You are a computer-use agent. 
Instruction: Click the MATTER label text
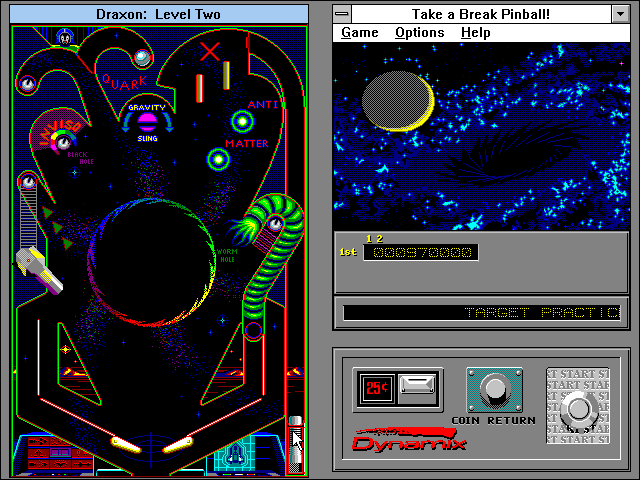point(247,144)
